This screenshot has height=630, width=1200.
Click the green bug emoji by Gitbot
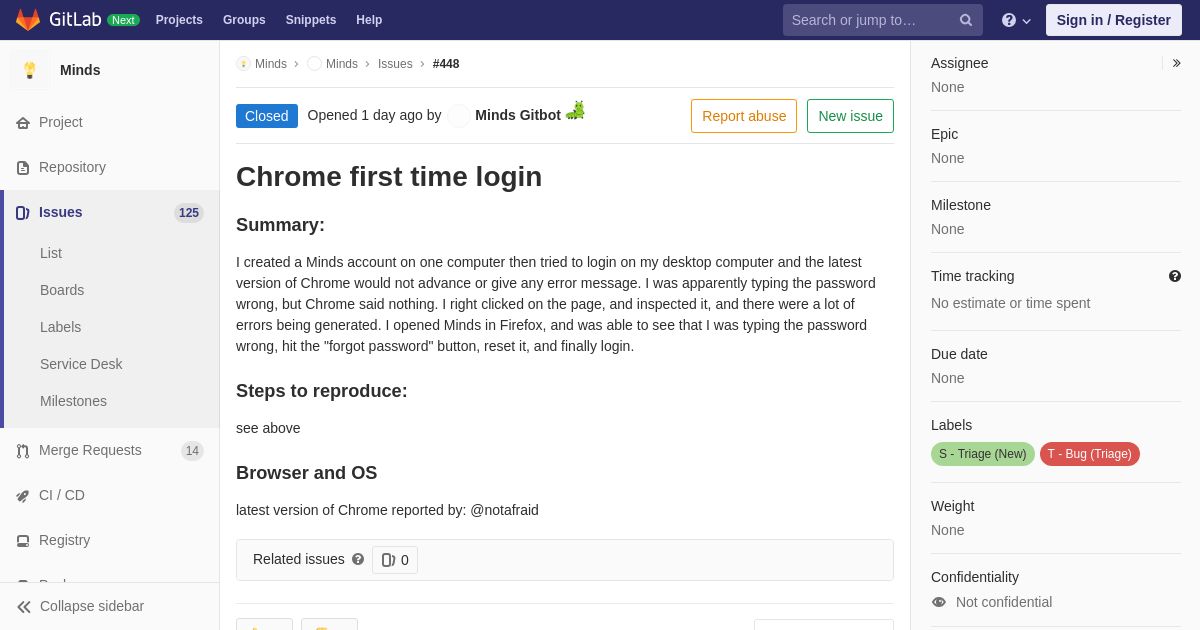[x=575, y=110]
